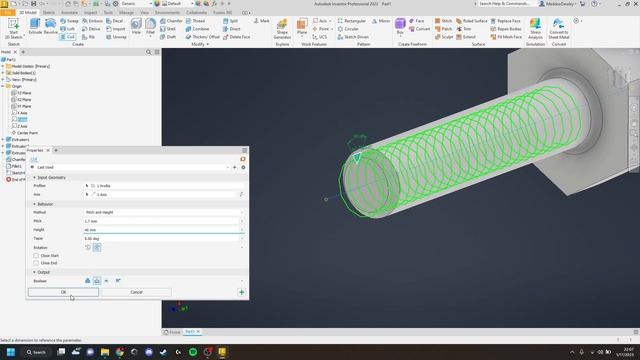Confirm the coil with OK
This screenshot has height=360, width=640.
click(63, 292)
